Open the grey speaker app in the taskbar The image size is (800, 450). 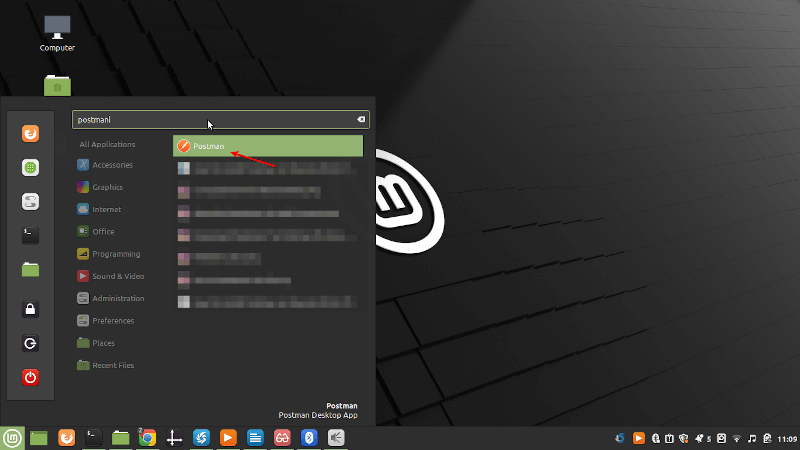[x=336, y=438]
